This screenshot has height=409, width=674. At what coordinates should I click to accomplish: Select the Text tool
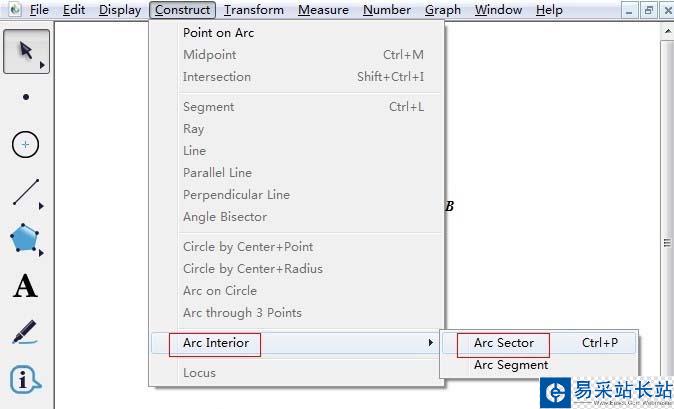tap(26, 287)
